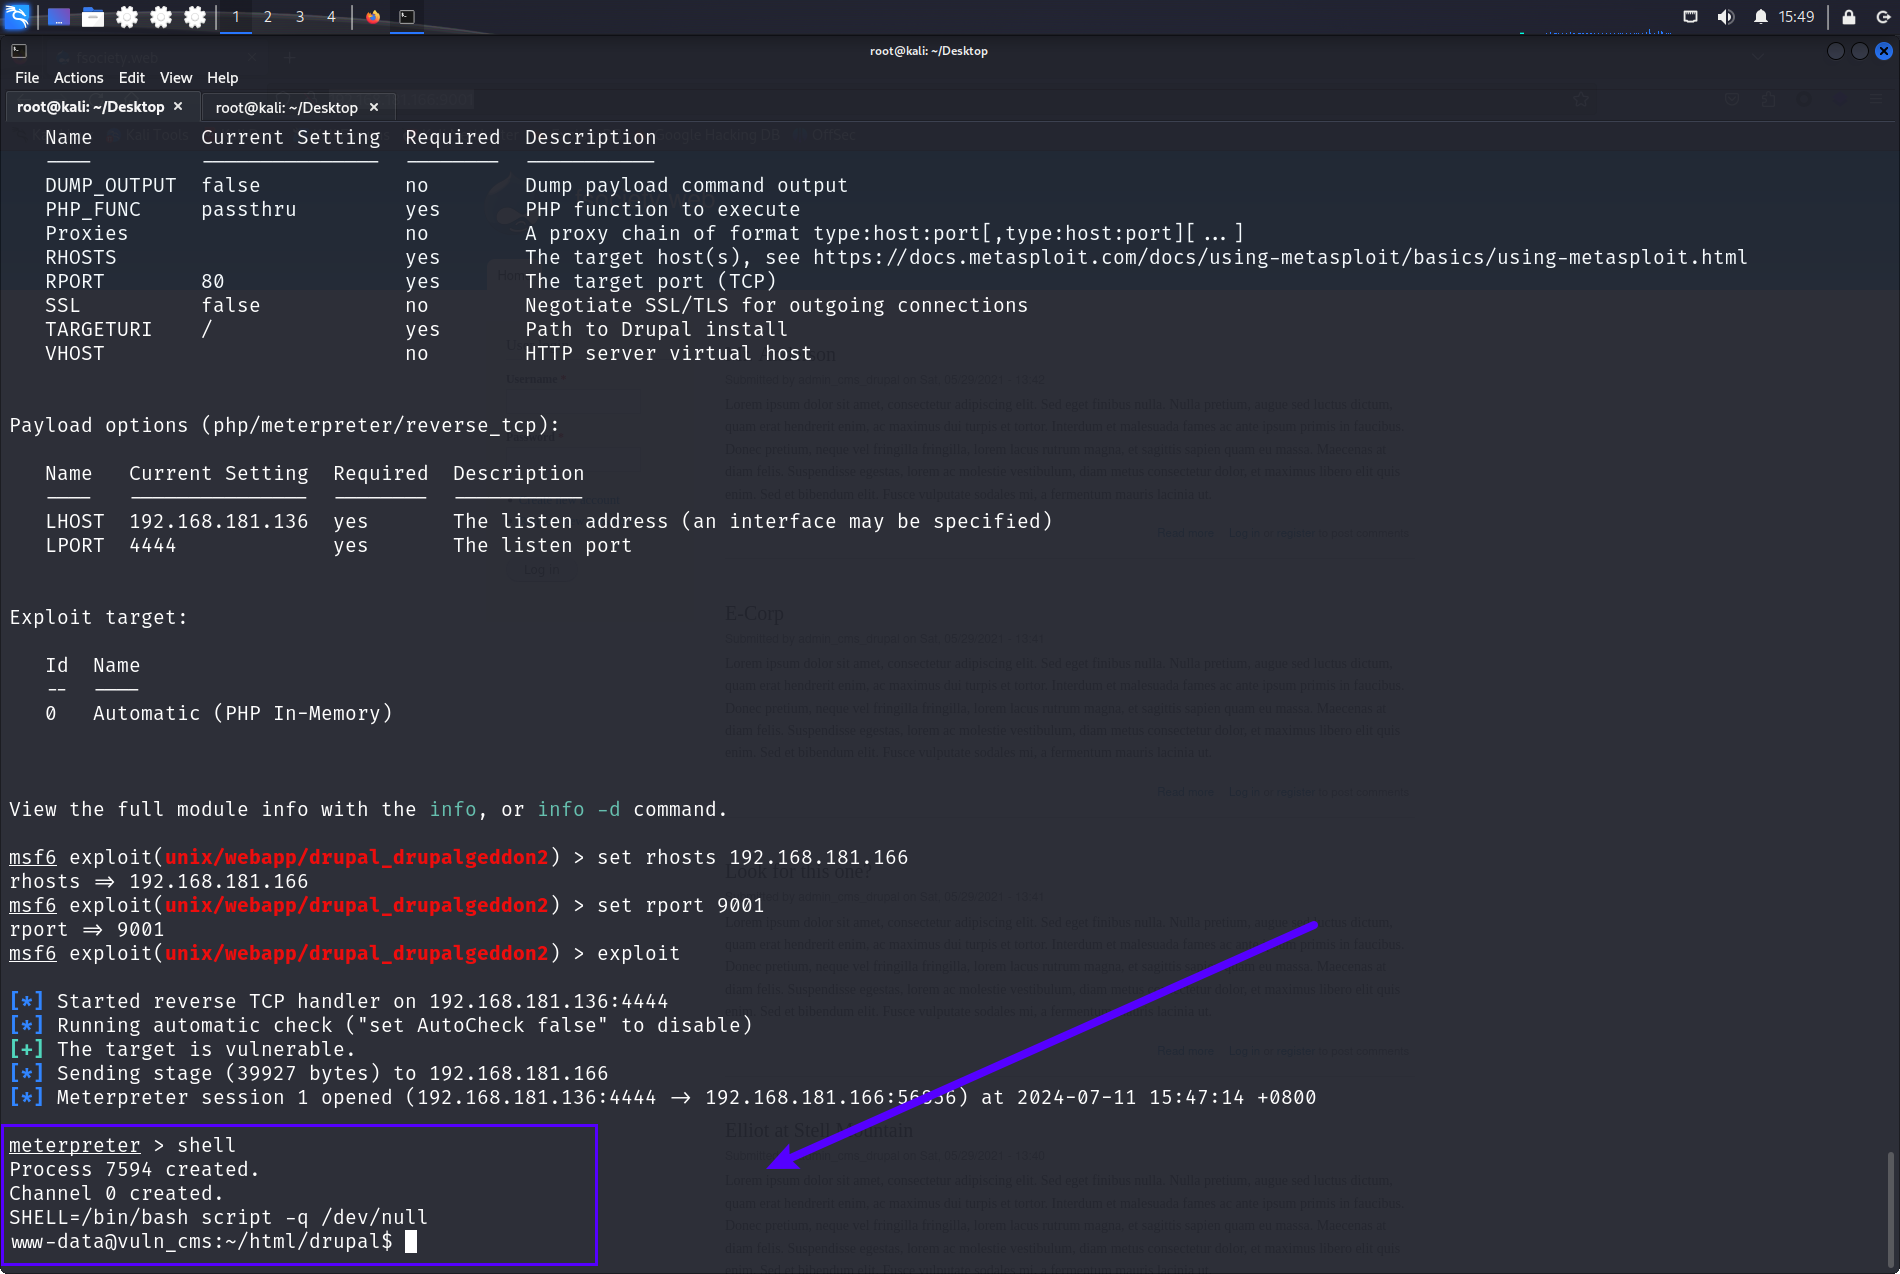1900x1274 pixels.
Task: Open the View menu
Action: 175,78
